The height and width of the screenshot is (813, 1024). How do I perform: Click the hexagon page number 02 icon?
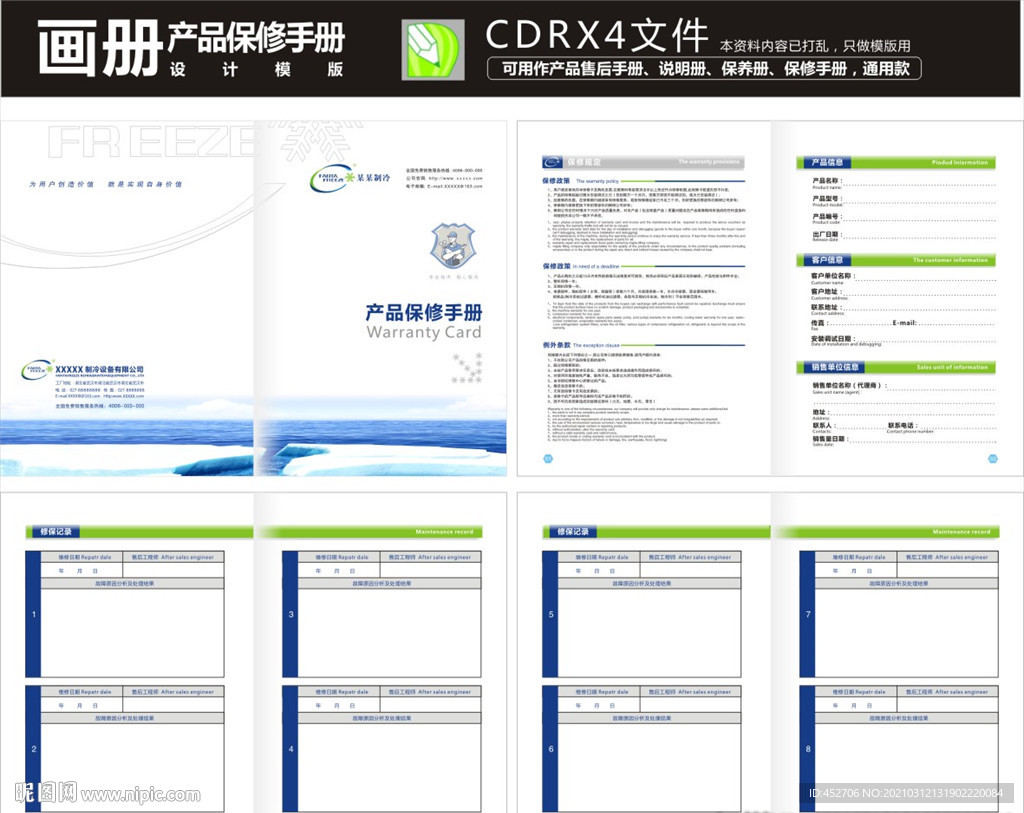993,458
